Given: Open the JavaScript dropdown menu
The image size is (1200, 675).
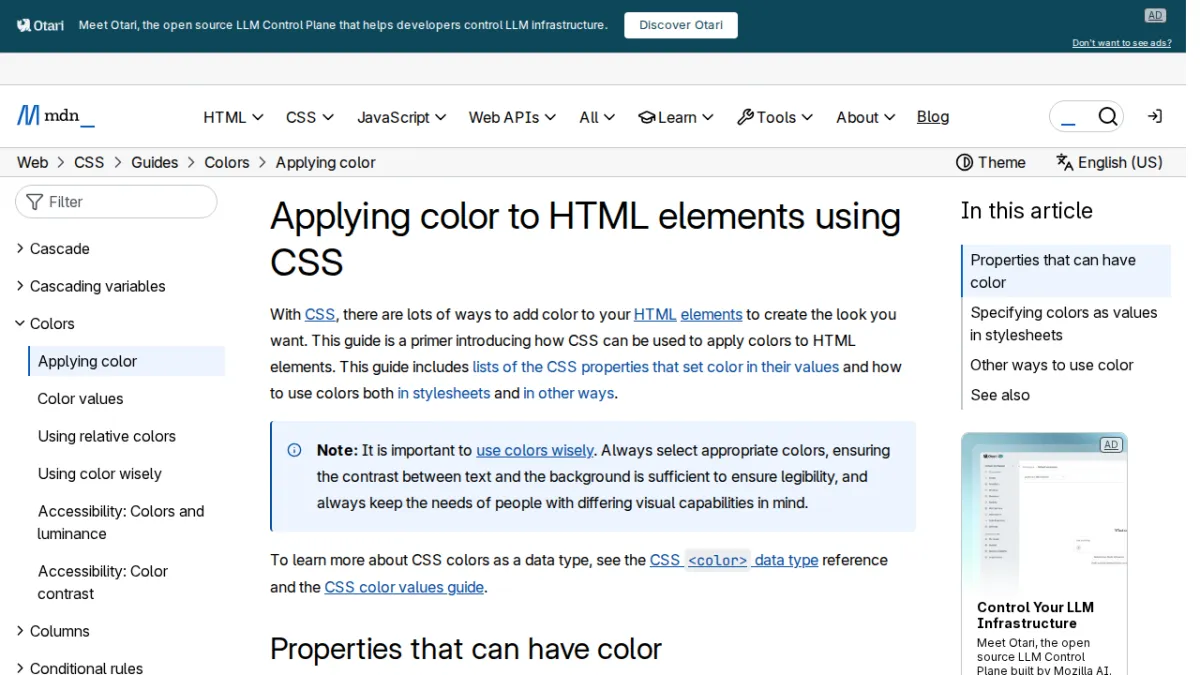Looking at the screenshot, I should [x=402, y=117].
